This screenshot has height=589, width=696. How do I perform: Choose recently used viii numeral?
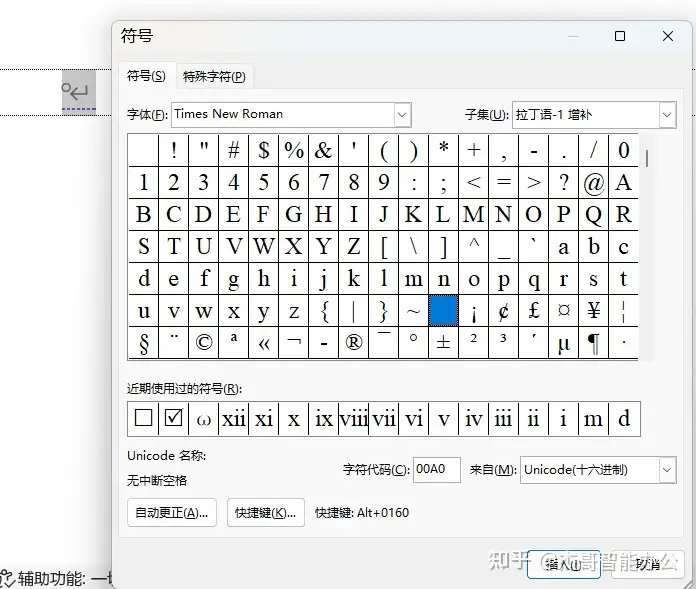click(354, 418)
